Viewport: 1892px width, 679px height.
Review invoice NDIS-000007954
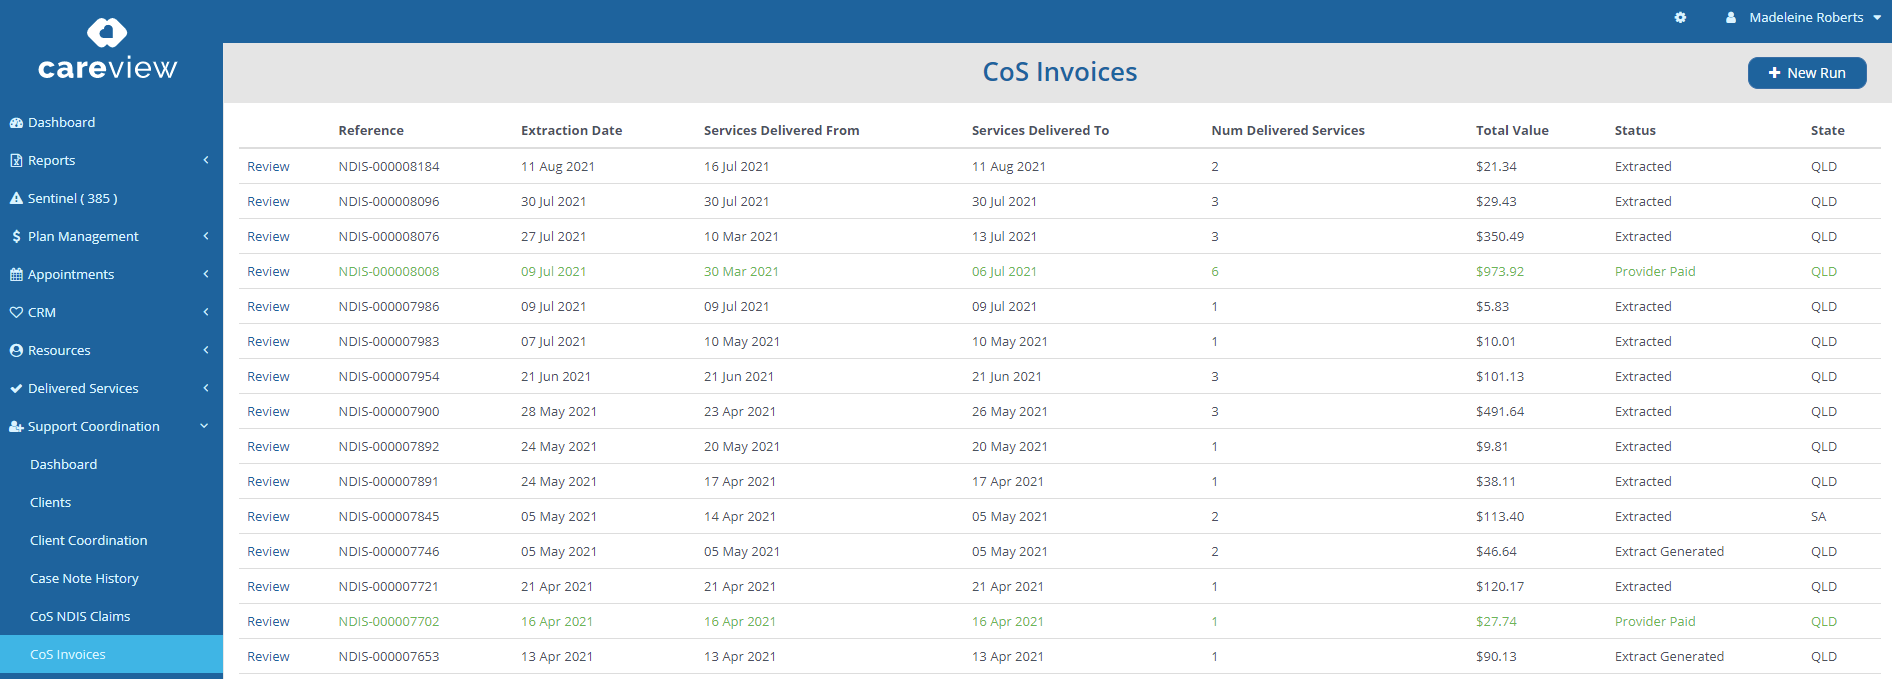(268, 377)
